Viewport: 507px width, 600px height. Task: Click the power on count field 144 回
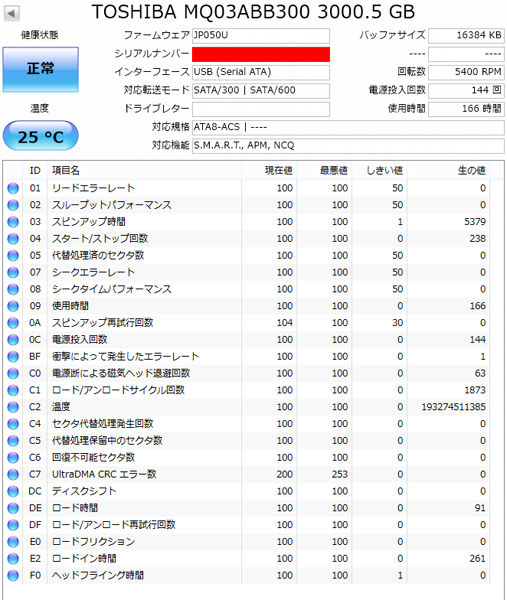pos(466,91)
